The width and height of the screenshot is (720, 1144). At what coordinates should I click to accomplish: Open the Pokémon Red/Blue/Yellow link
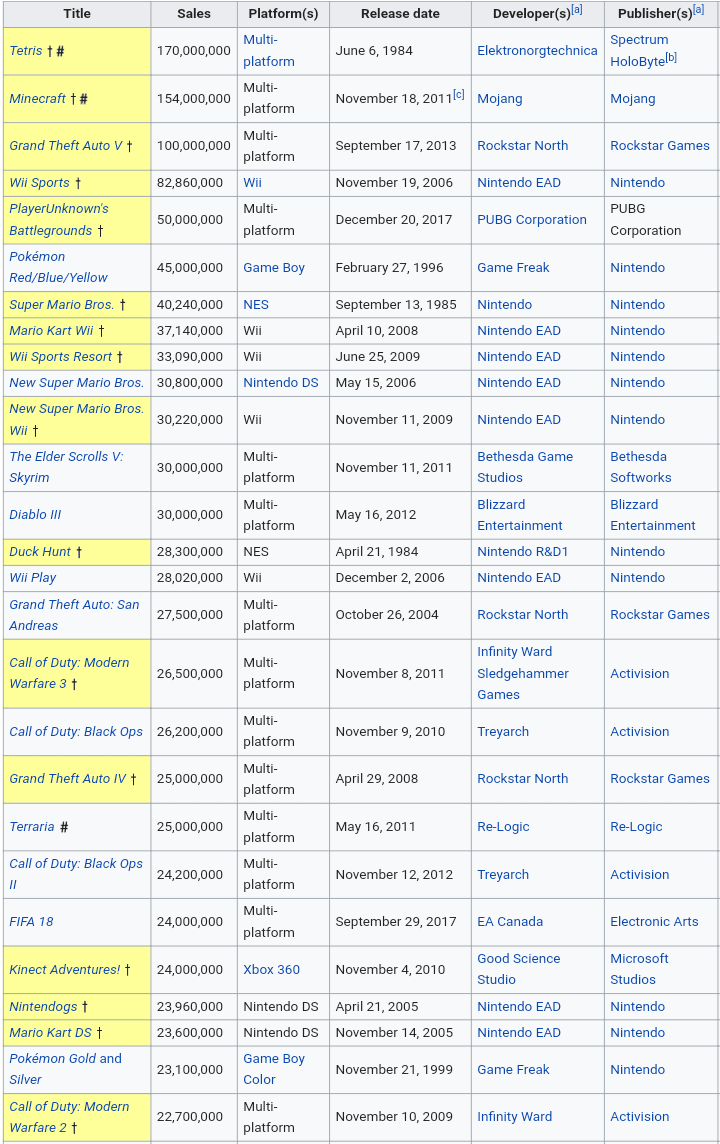(58, 268)
